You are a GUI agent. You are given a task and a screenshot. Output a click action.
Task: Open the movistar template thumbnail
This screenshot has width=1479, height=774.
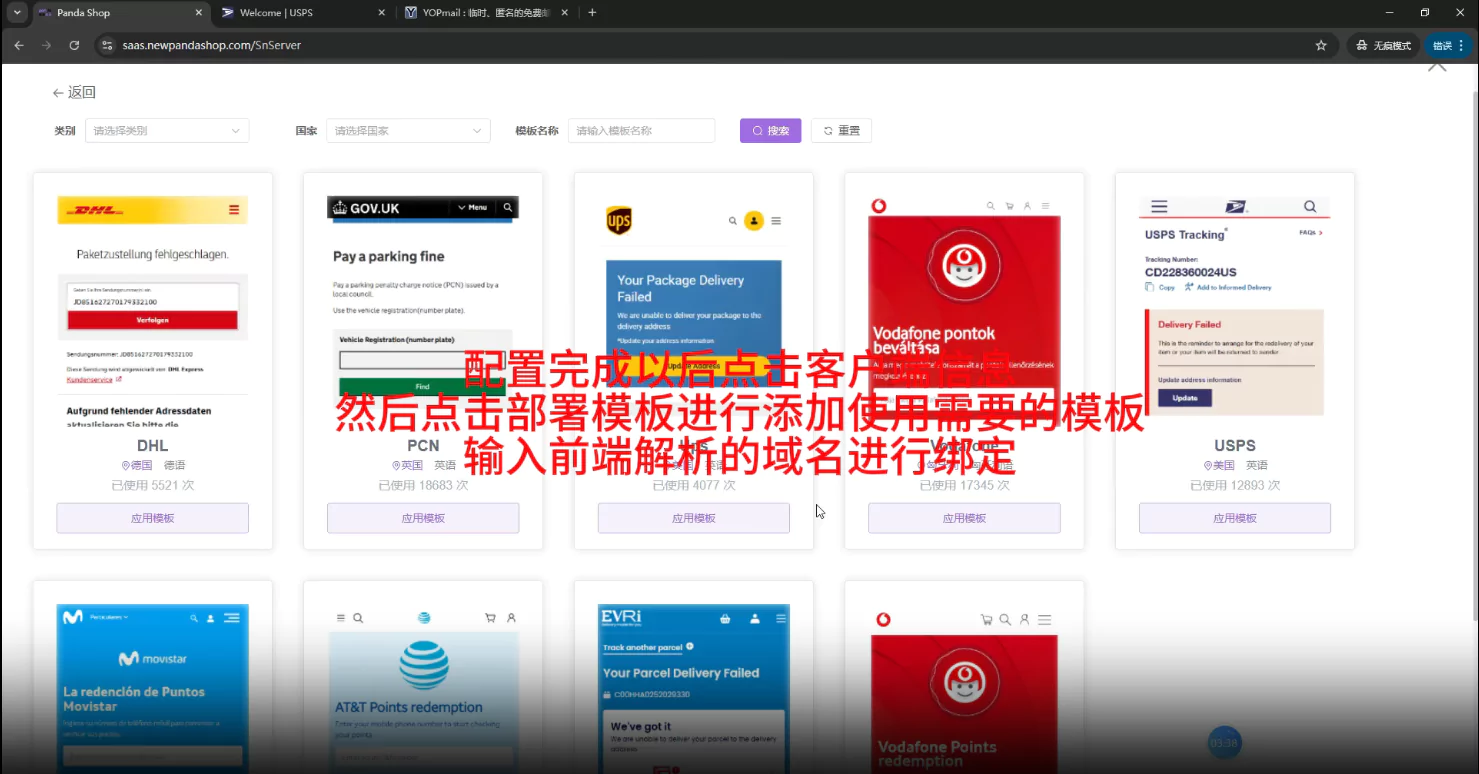[x=153, y=688]
